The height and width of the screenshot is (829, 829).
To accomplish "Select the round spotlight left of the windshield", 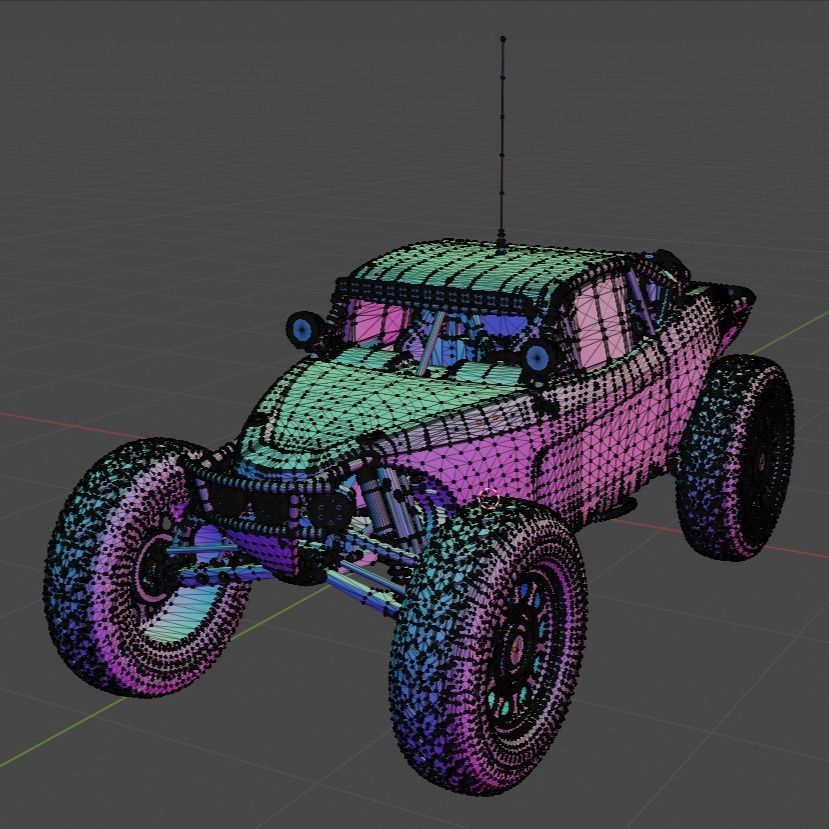I will point(304,329).
